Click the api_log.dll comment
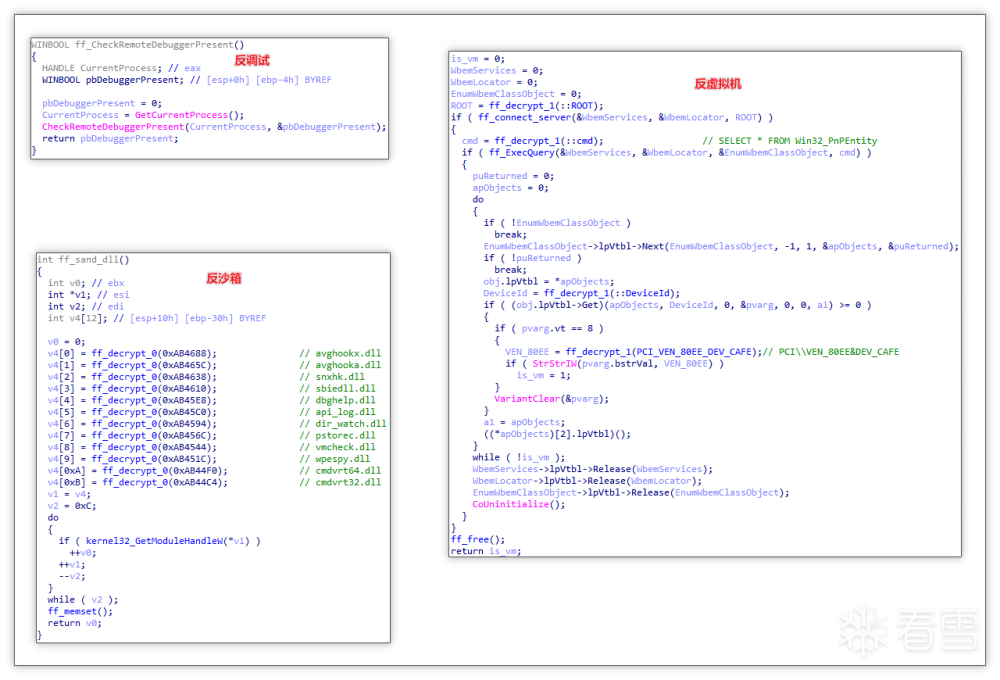 point(338,412)
